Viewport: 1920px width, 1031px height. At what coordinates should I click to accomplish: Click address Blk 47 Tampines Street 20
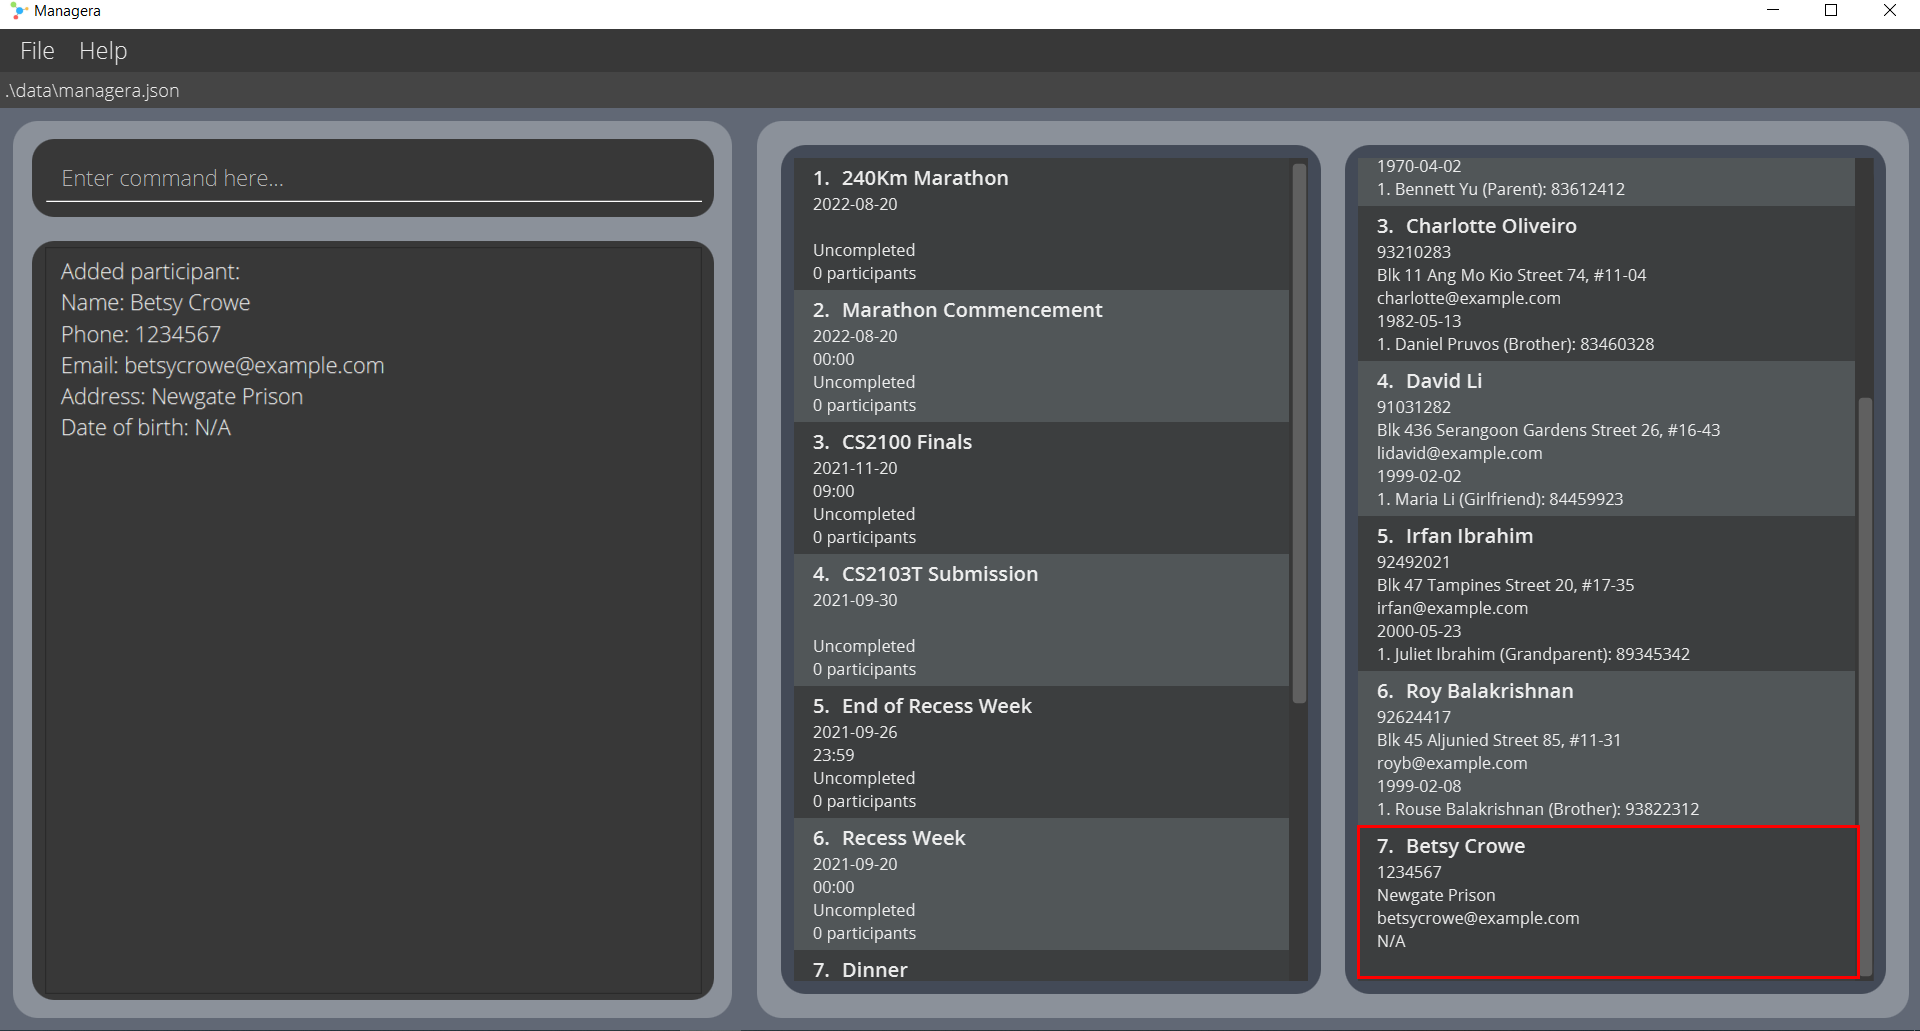[1505, 585]
